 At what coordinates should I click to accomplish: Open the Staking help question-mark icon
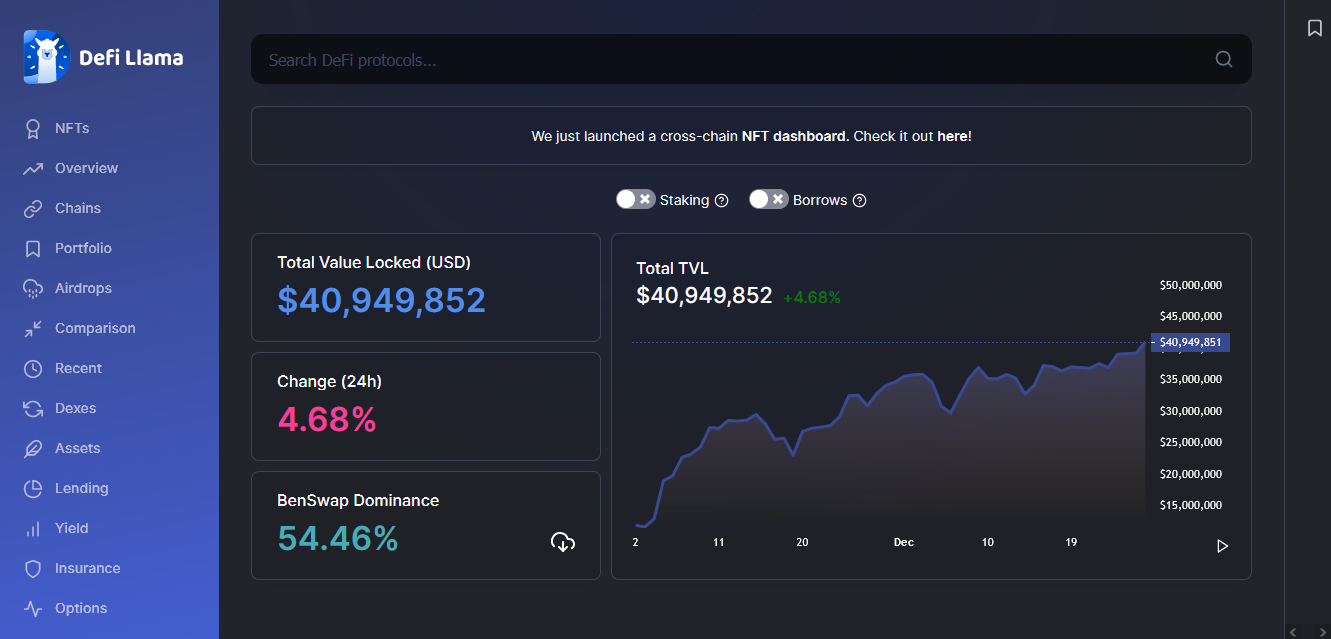[722, 200]
